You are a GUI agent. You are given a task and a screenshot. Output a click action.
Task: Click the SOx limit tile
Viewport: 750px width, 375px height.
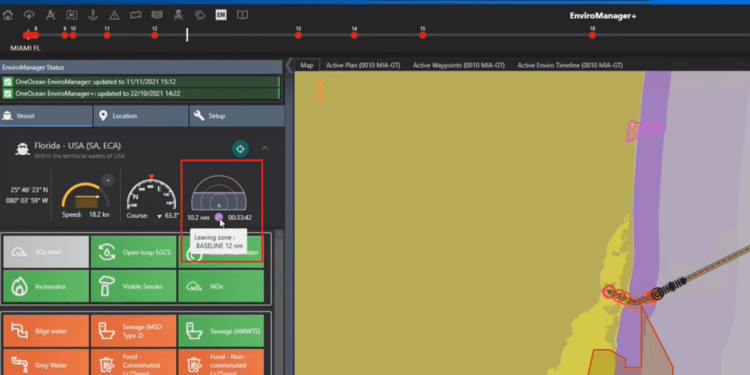(x=46, y=252)
